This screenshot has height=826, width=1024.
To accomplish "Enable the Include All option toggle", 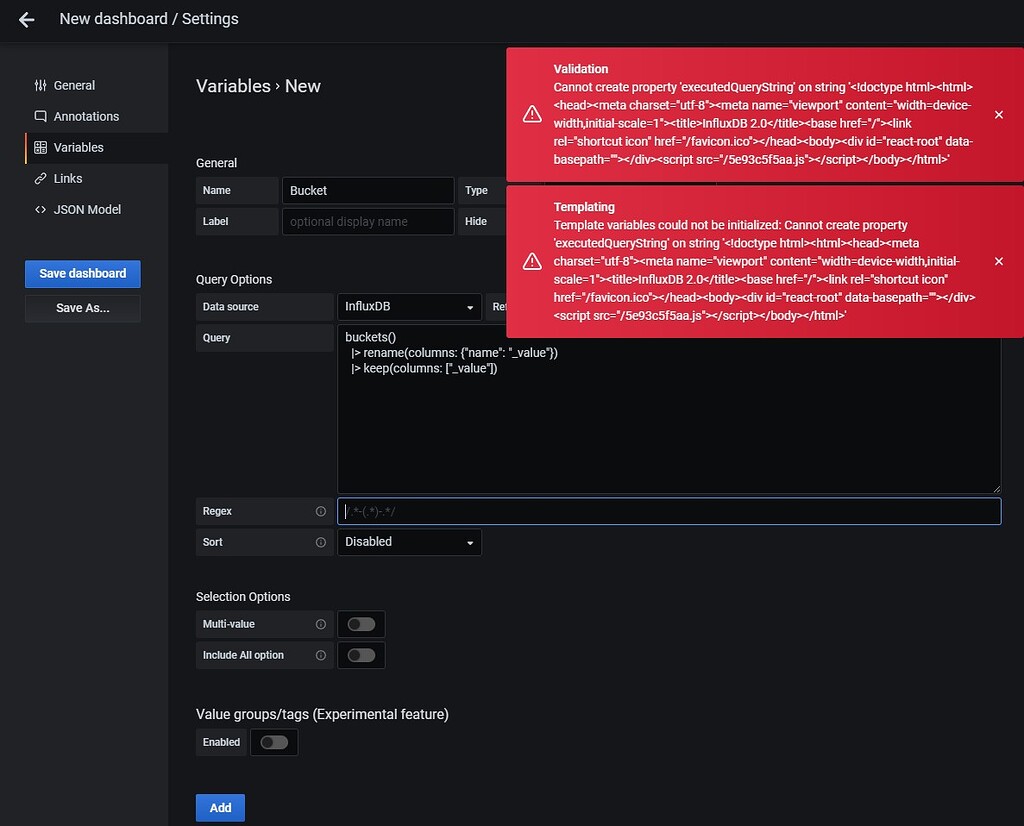I will pos(361,655).
